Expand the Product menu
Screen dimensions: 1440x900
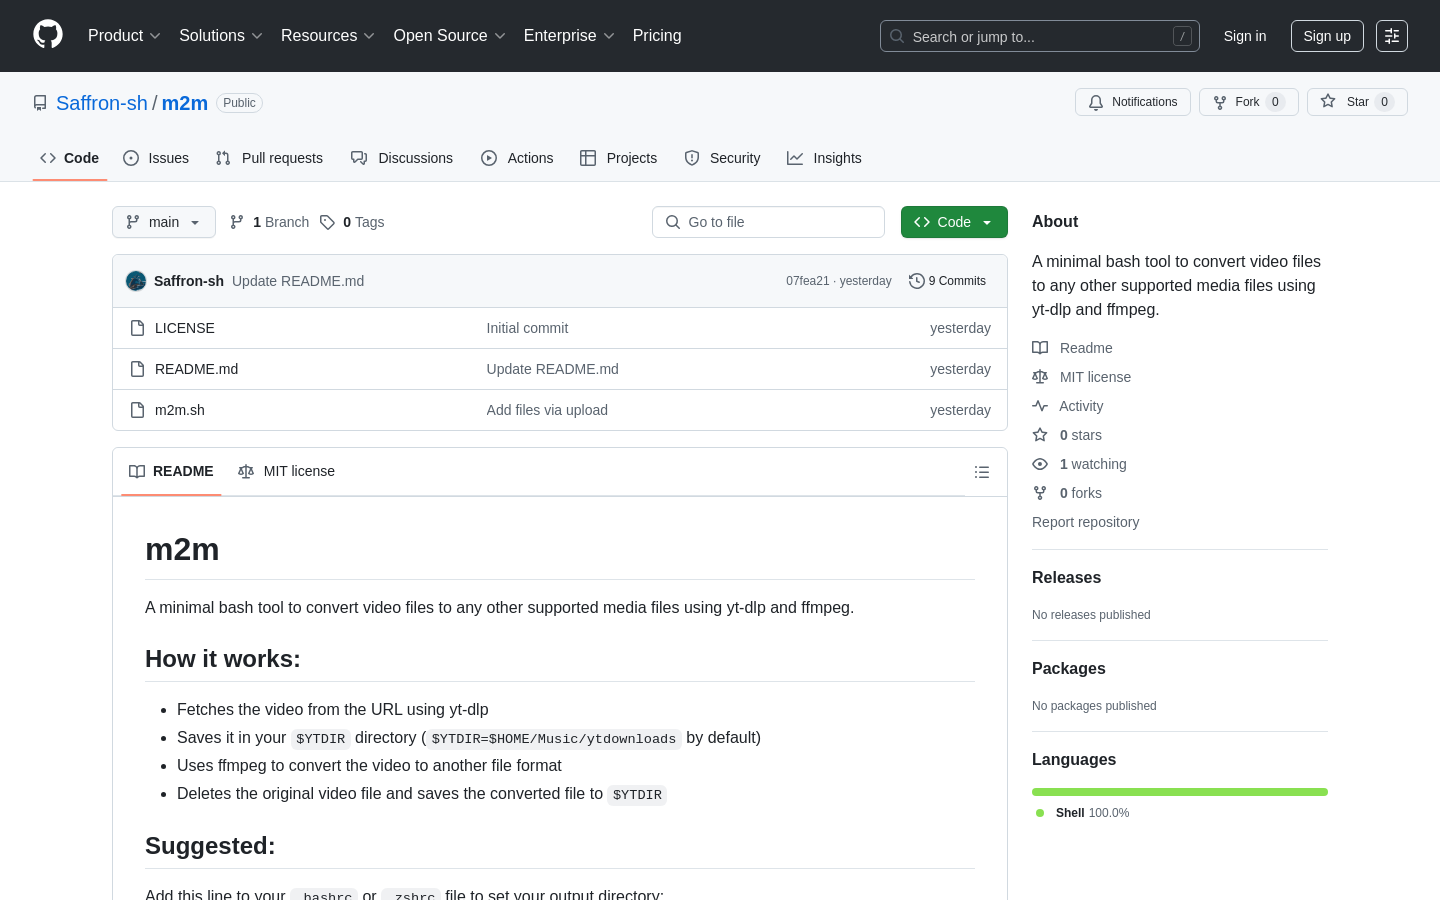tap(124, 35)
